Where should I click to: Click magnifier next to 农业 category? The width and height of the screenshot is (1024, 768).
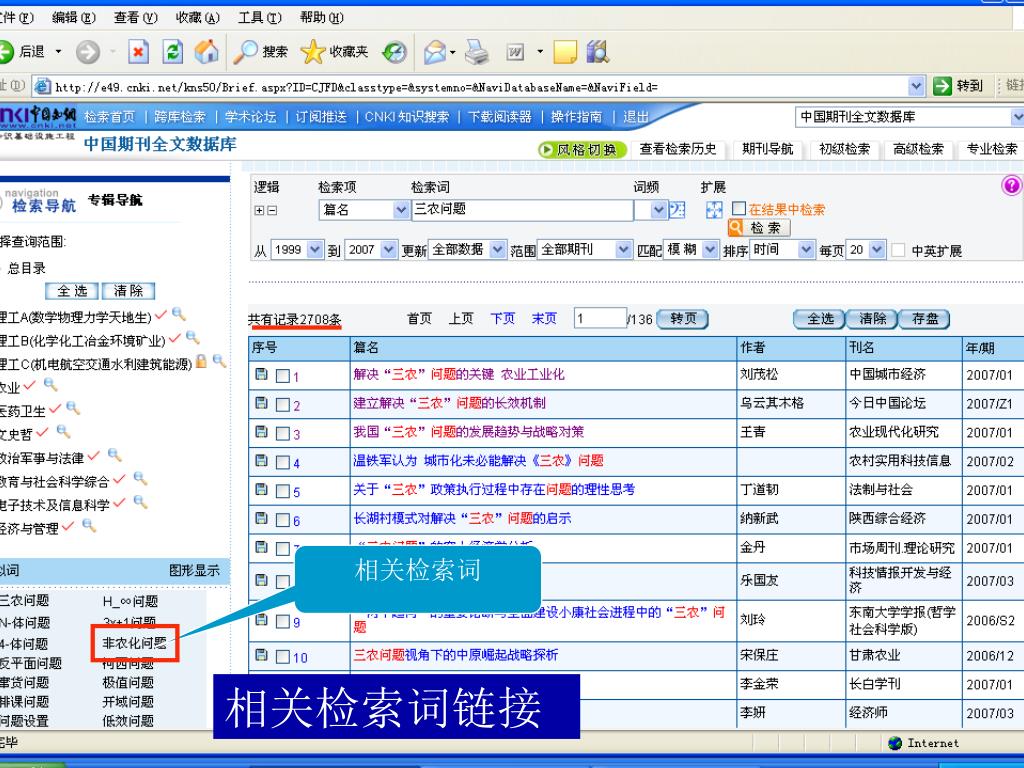tap(50, 385)
